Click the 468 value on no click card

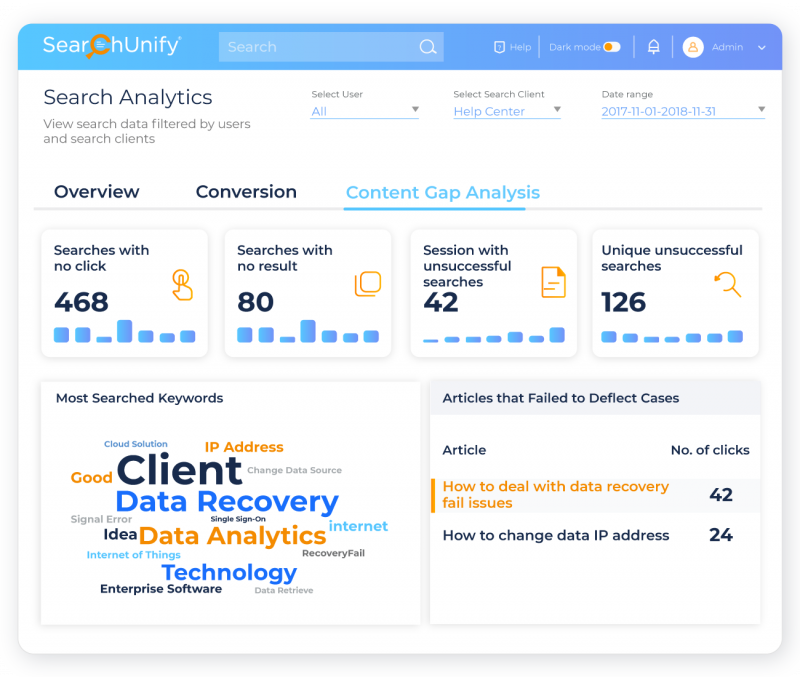pyautogui.click(x=81, y=302)
